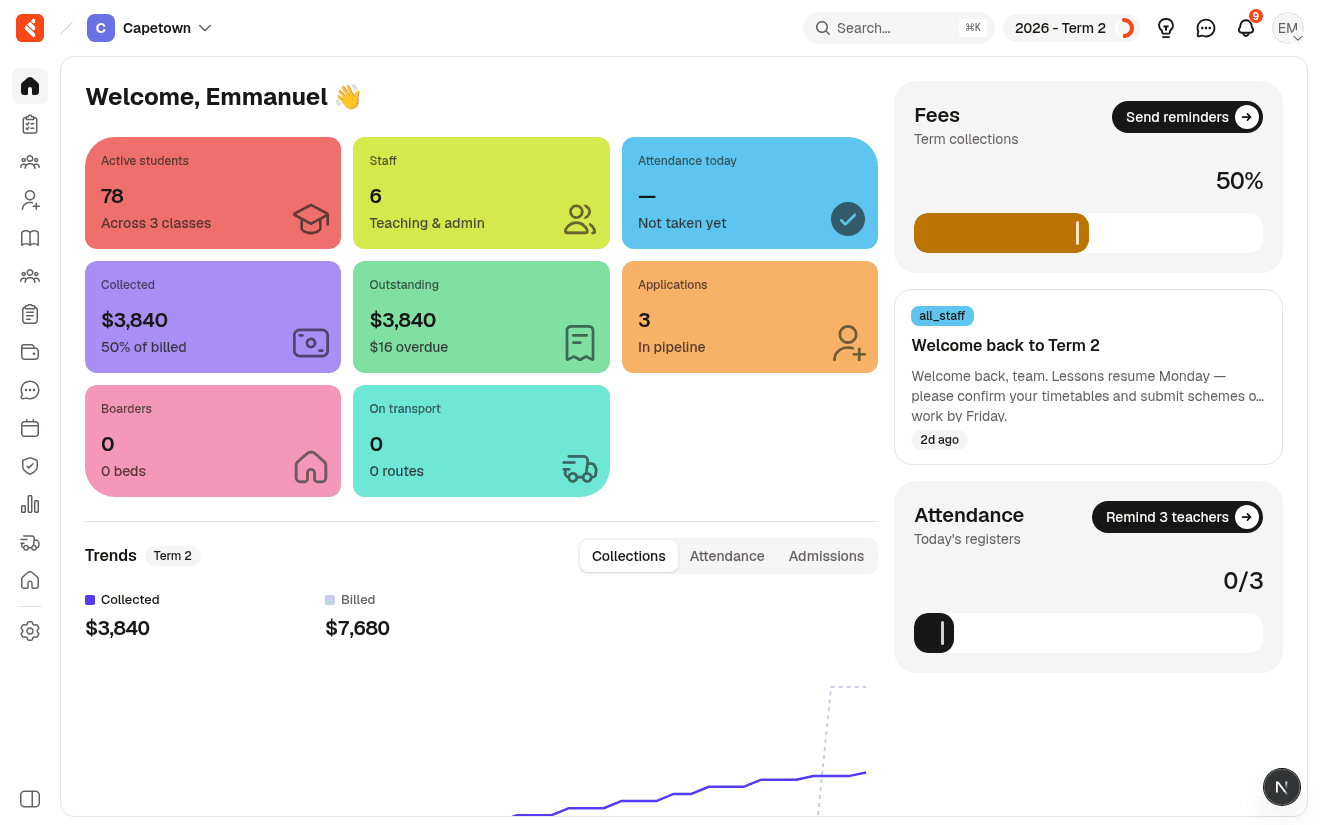Open the Active students card label
Image resolution: width=1320 pixels, height=825 pixels.
[145, 161]
